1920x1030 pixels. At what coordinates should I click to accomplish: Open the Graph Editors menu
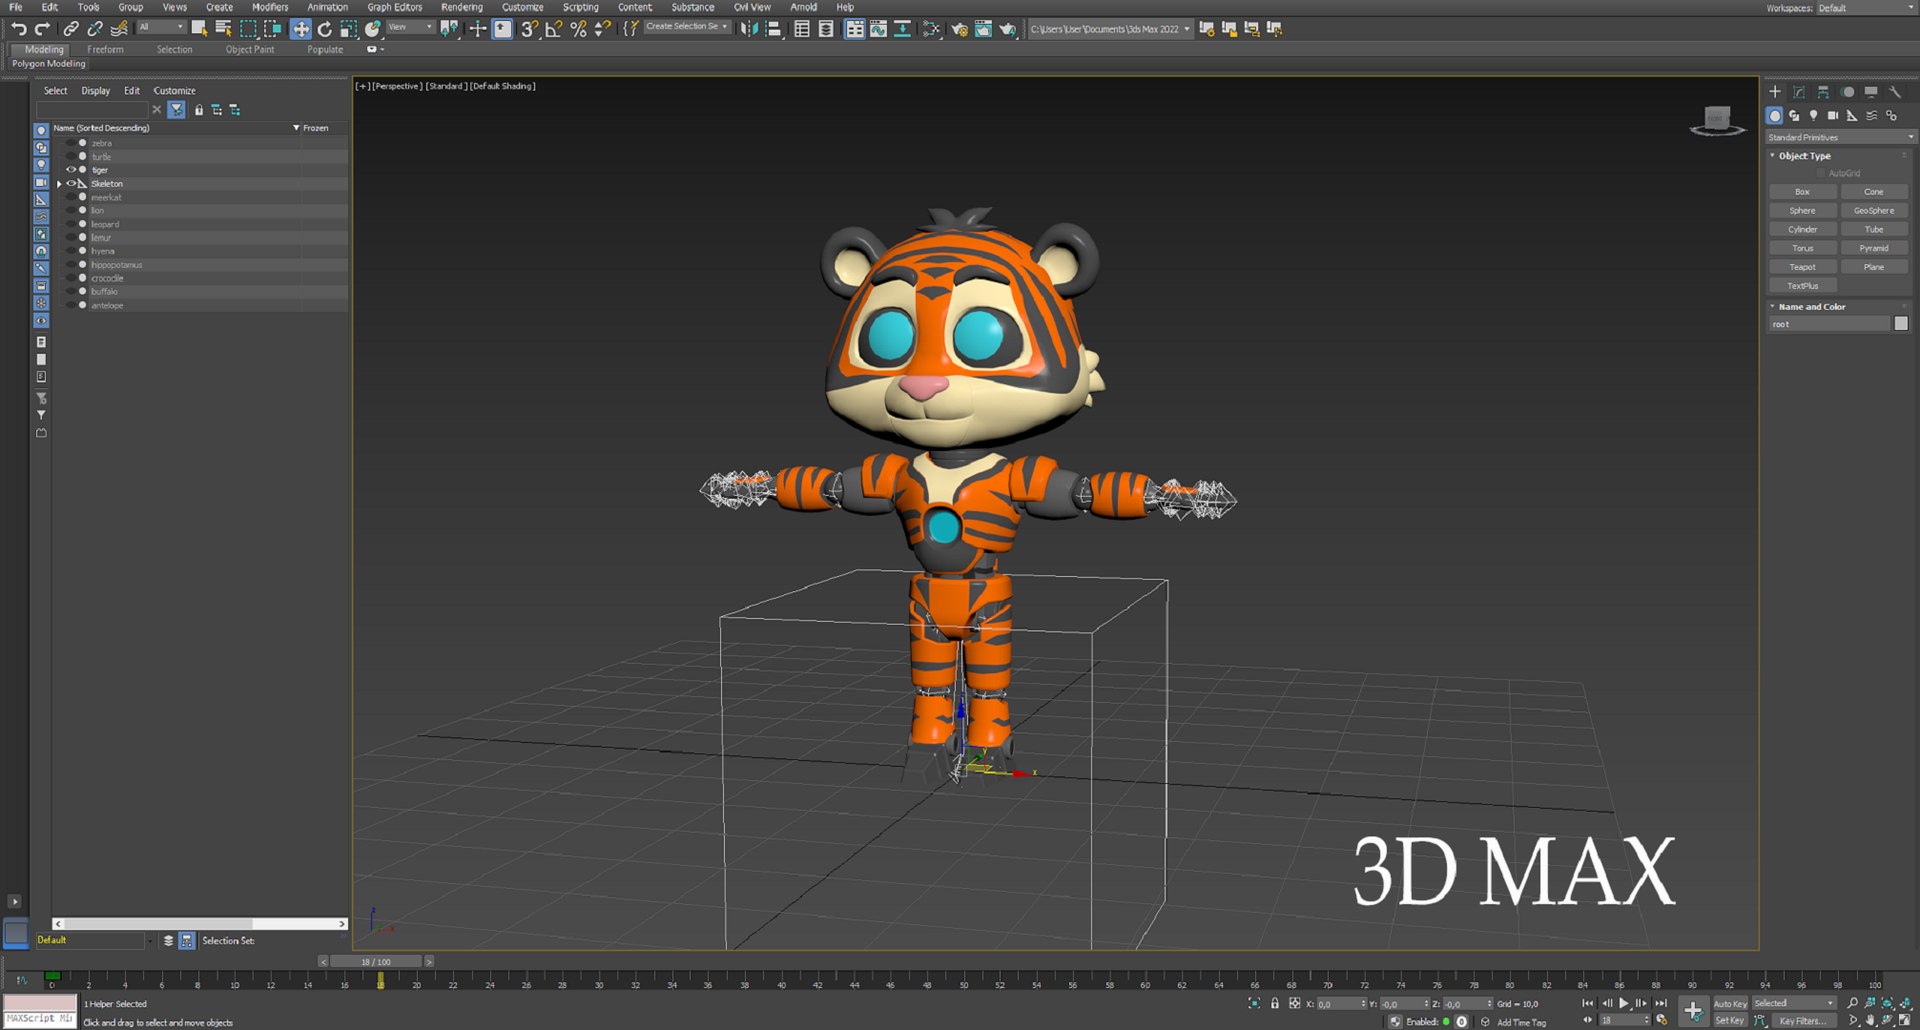(395, 7)
